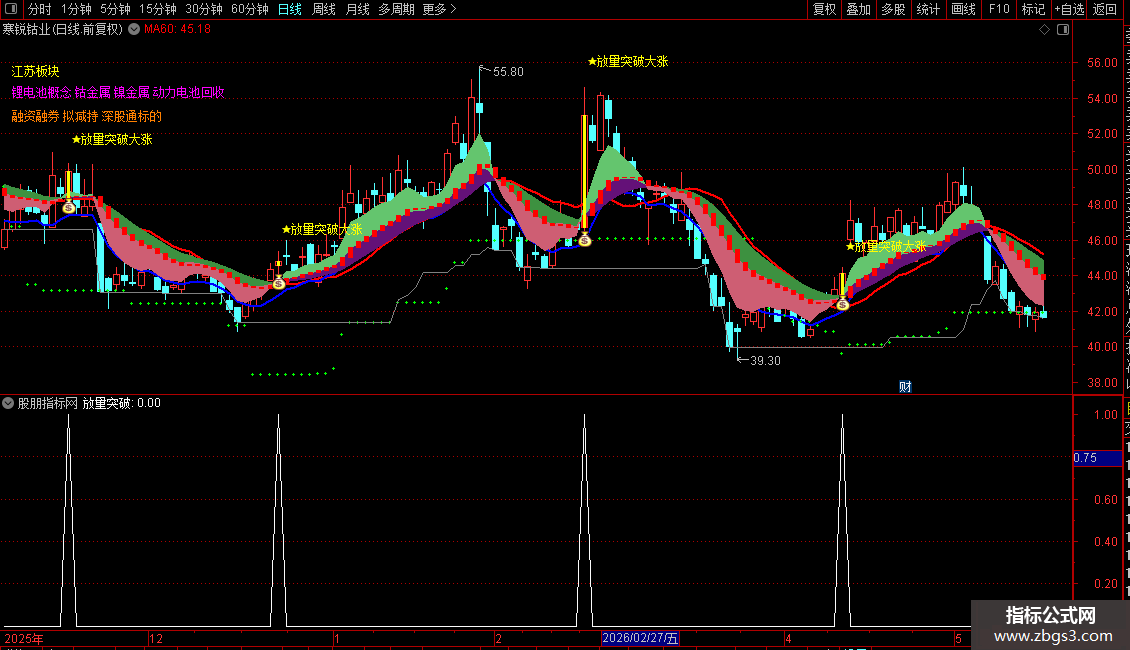Select the 周线 weekly period tab
1130x650 pixels.
324,9
